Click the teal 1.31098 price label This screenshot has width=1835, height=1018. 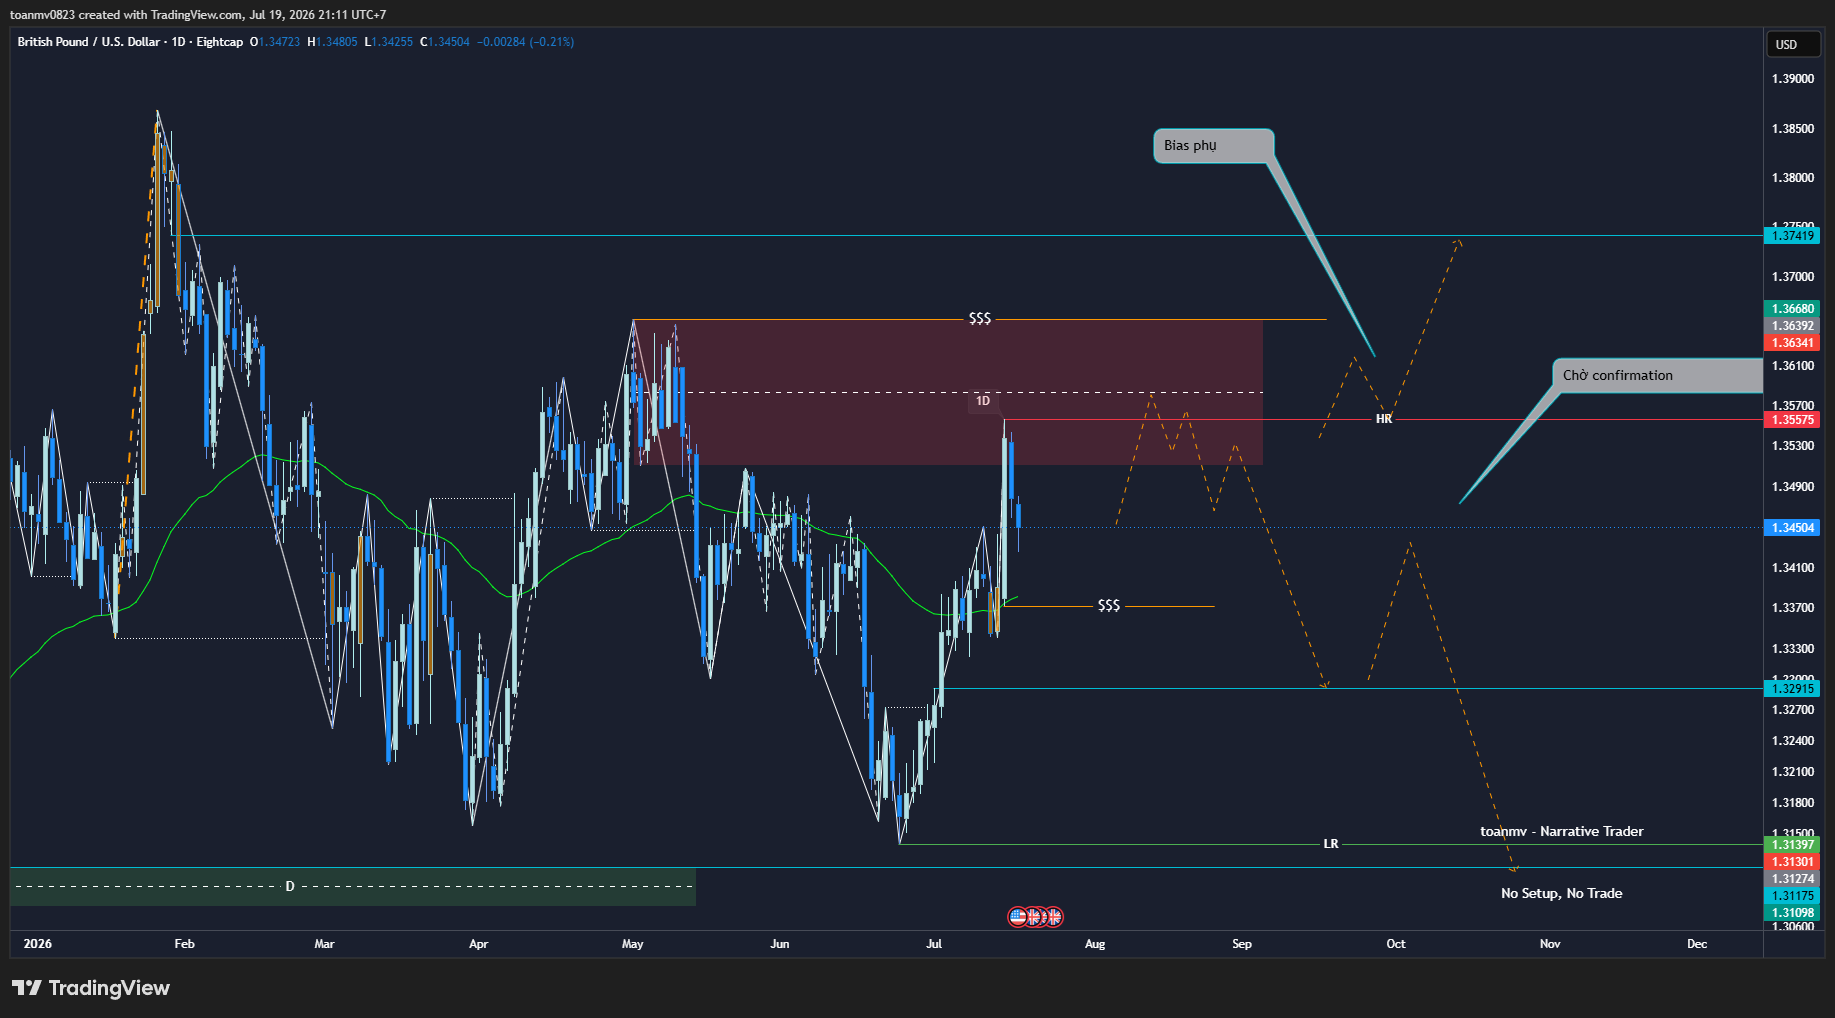tap(1792, 913)
